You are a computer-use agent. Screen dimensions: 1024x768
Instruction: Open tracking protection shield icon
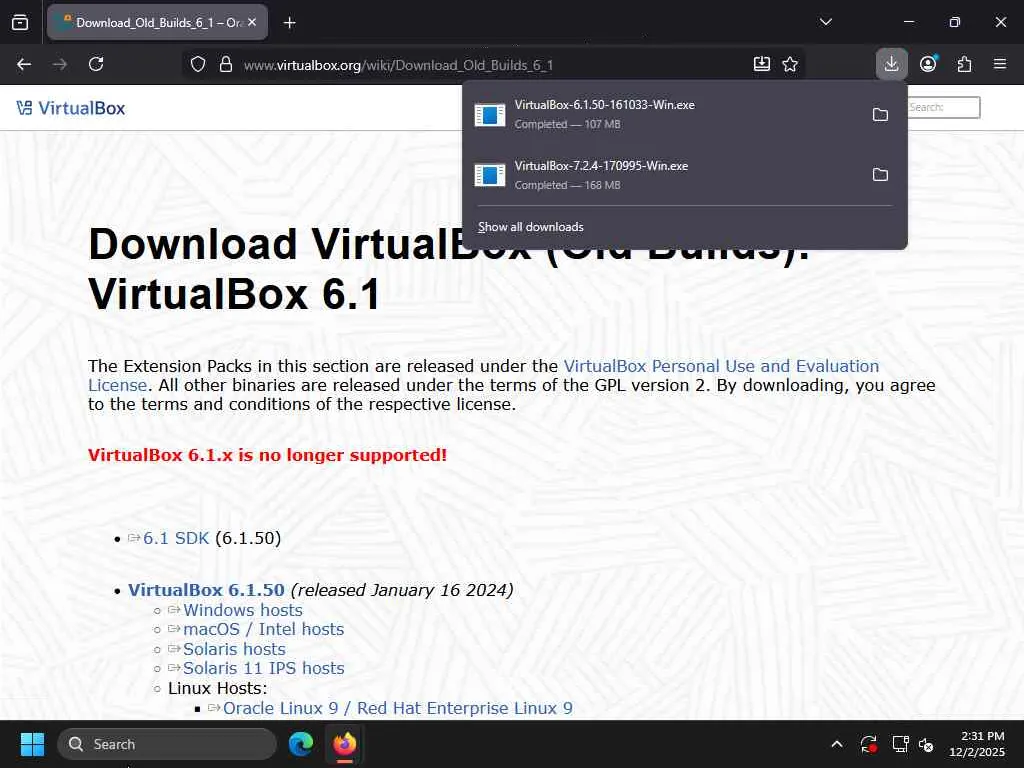pos(198,64)
